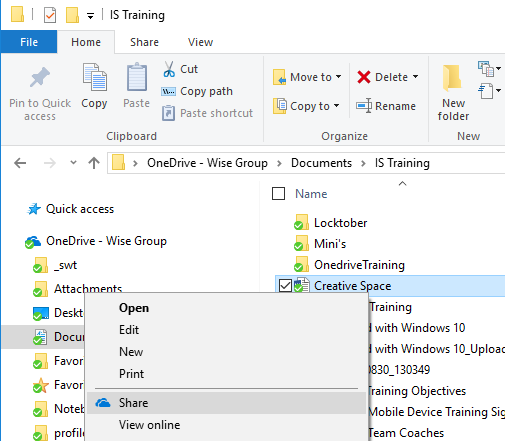Go up one folder level
The image size is (505, 441).
(94, 163)
